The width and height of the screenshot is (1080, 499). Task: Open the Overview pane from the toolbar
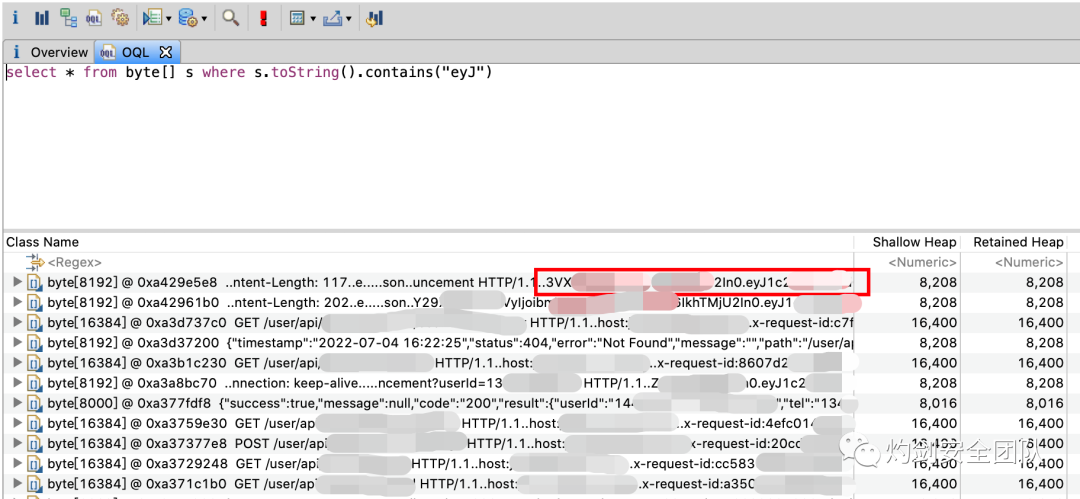14,19
